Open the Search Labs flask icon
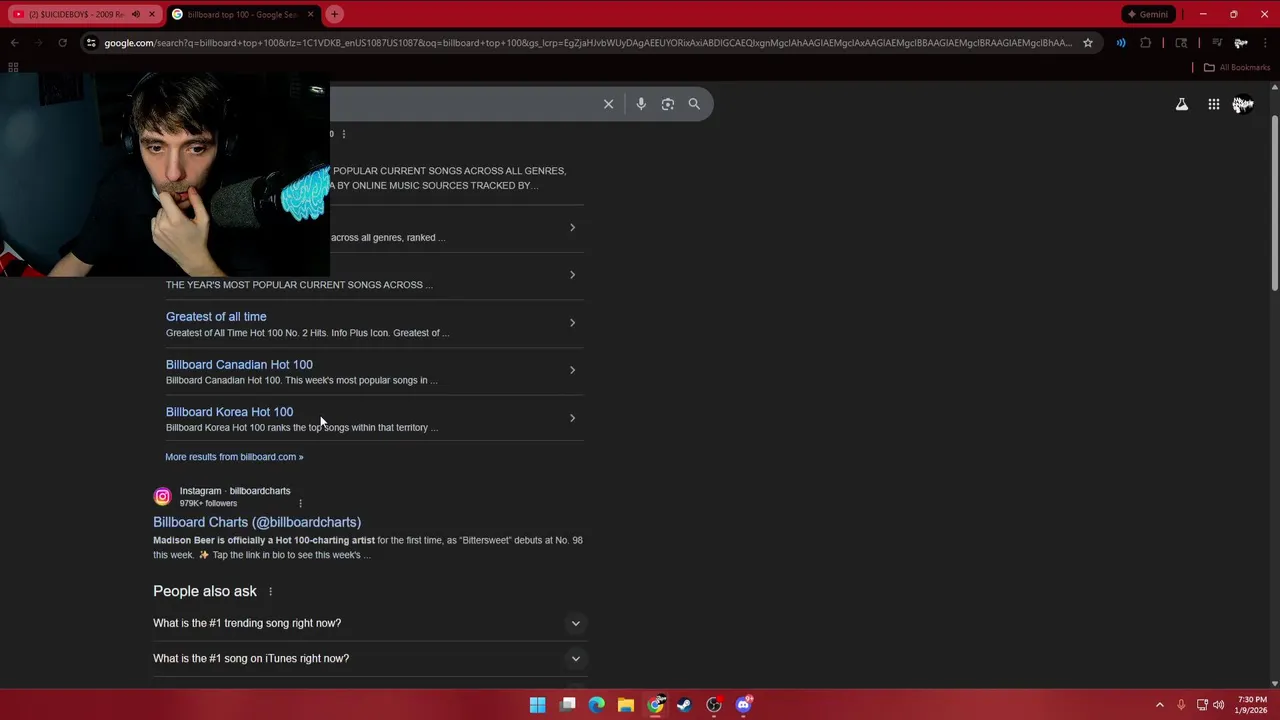Image resolution: width=1280 pixels, height=720 pixels. (x=1182, y=104)
